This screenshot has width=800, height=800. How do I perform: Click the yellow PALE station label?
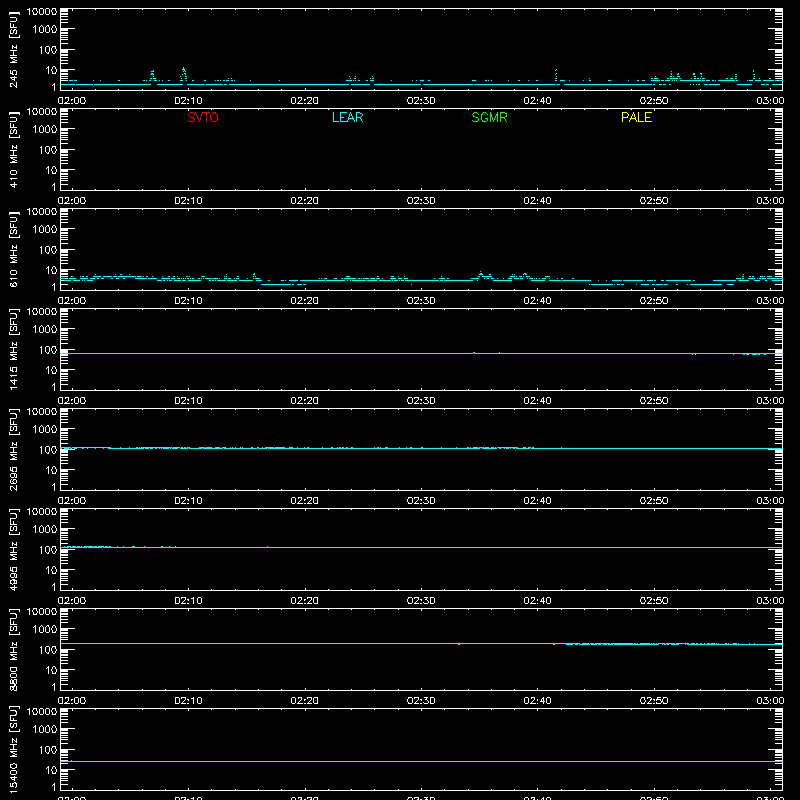[636, 117]
